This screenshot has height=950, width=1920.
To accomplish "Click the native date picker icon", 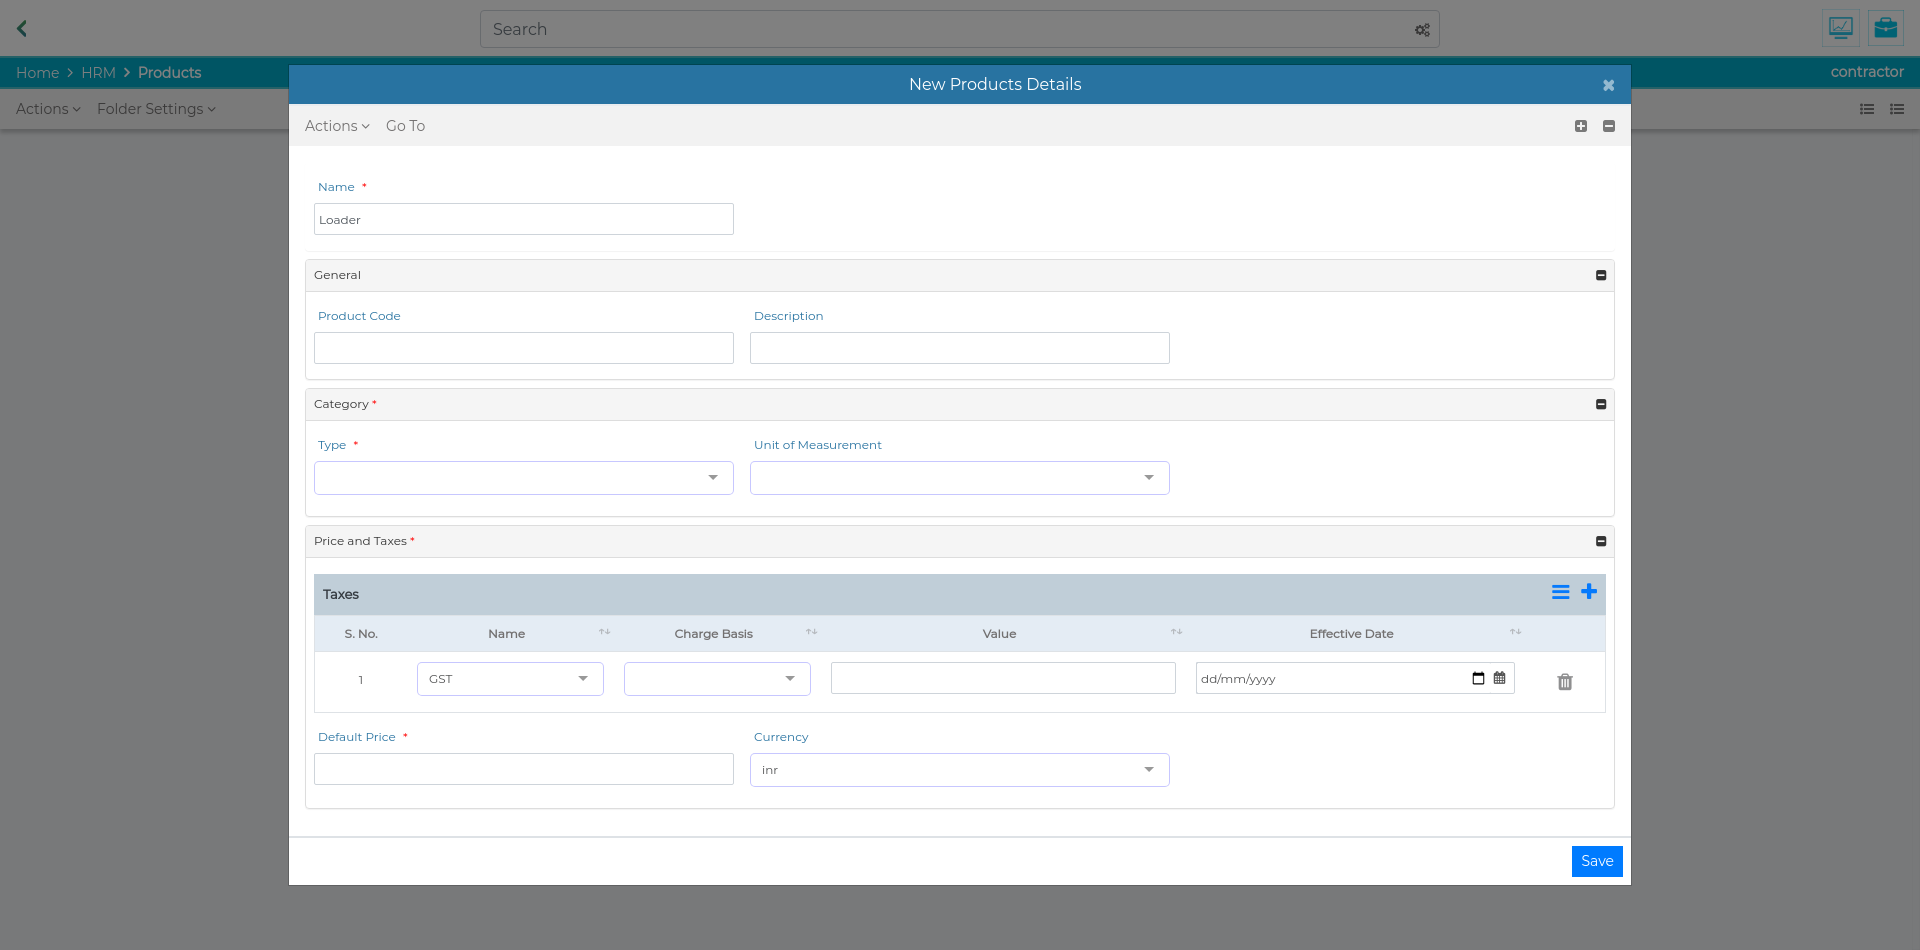I will point(1479,678).
